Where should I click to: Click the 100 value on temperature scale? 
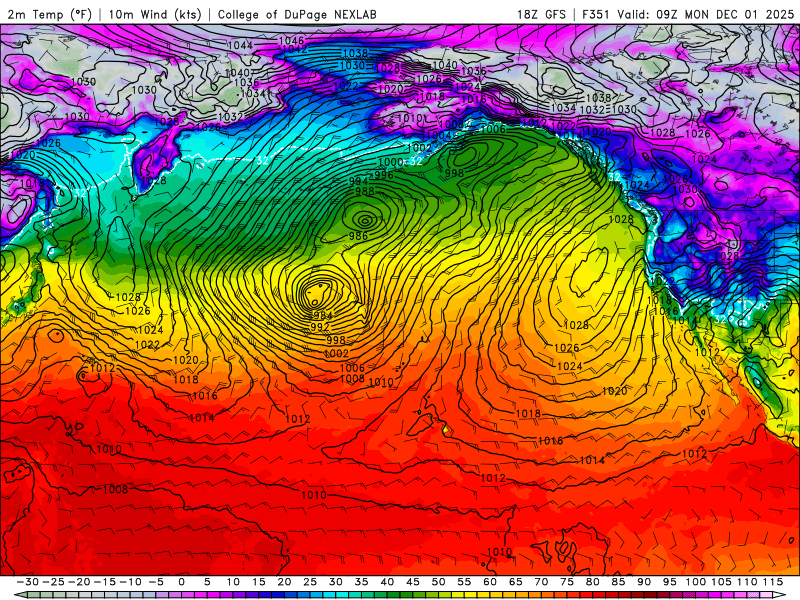pos(695,582)
